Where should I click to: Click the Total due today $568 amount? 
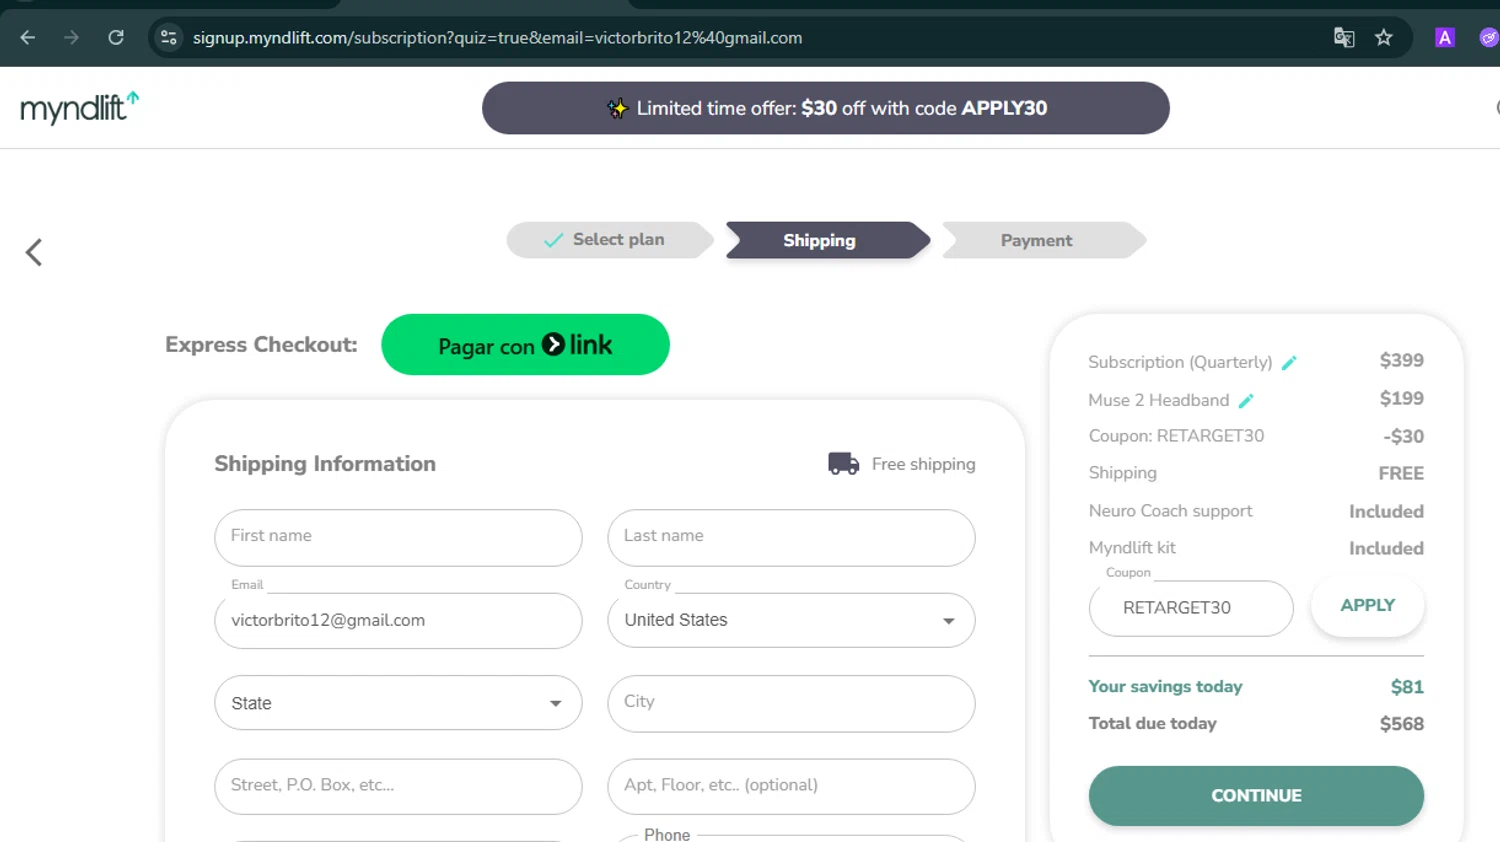point(1401,724)
